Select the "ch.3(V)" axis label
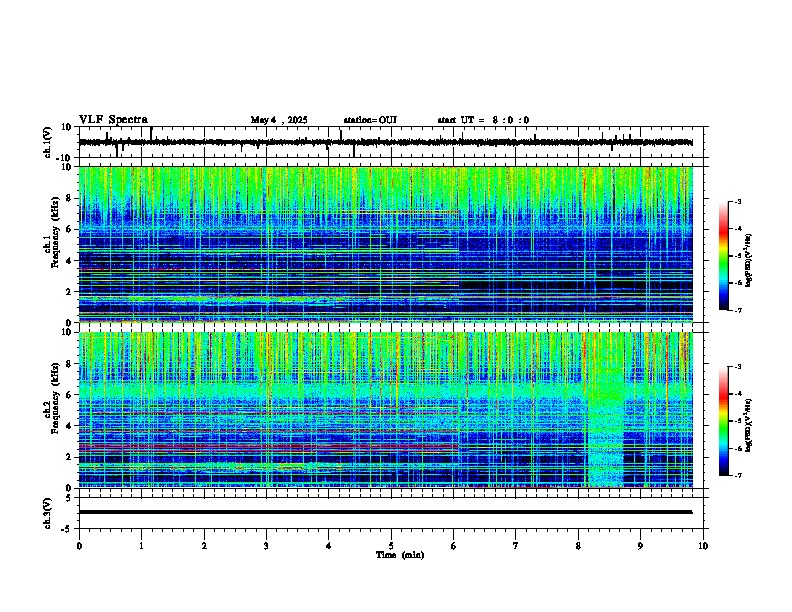This screenshot has width=792, height=612. point(48,513)
